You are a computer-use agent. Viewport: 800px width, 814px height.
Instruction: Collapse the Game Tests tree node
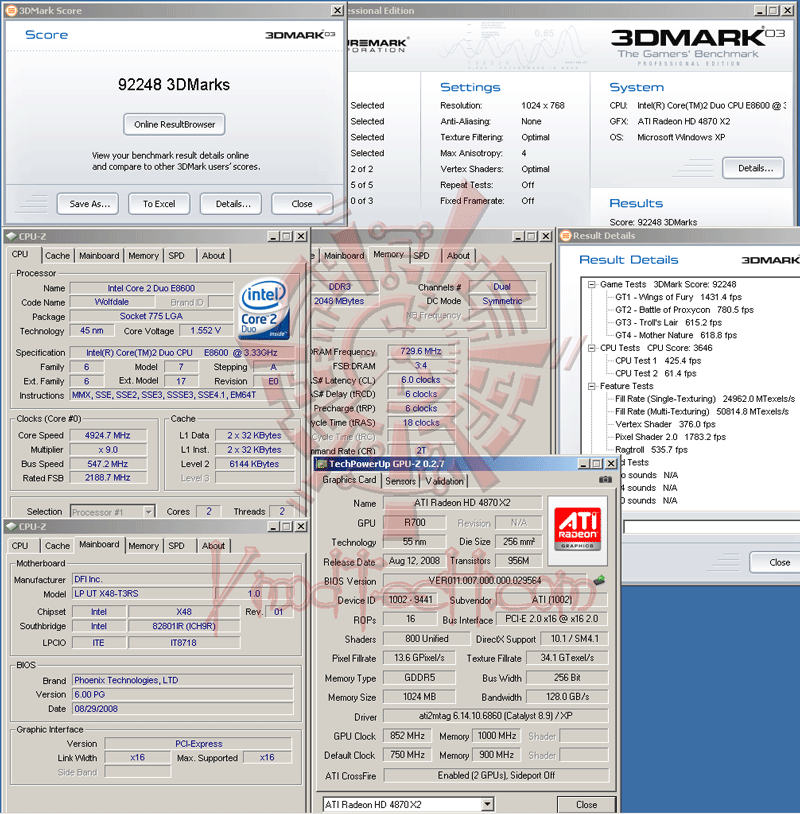(591, 284)
